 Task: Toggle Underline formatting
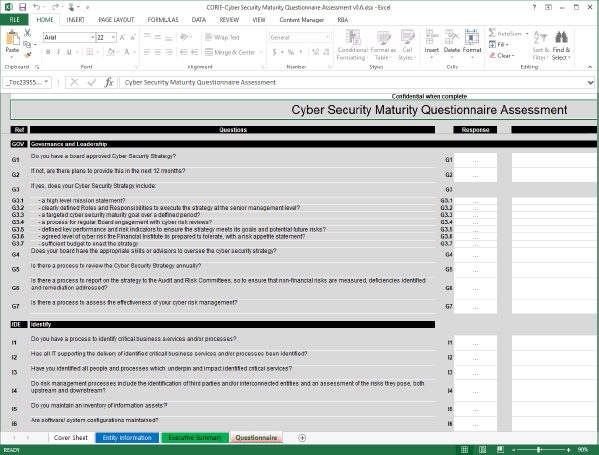click(x=69, y=52)
